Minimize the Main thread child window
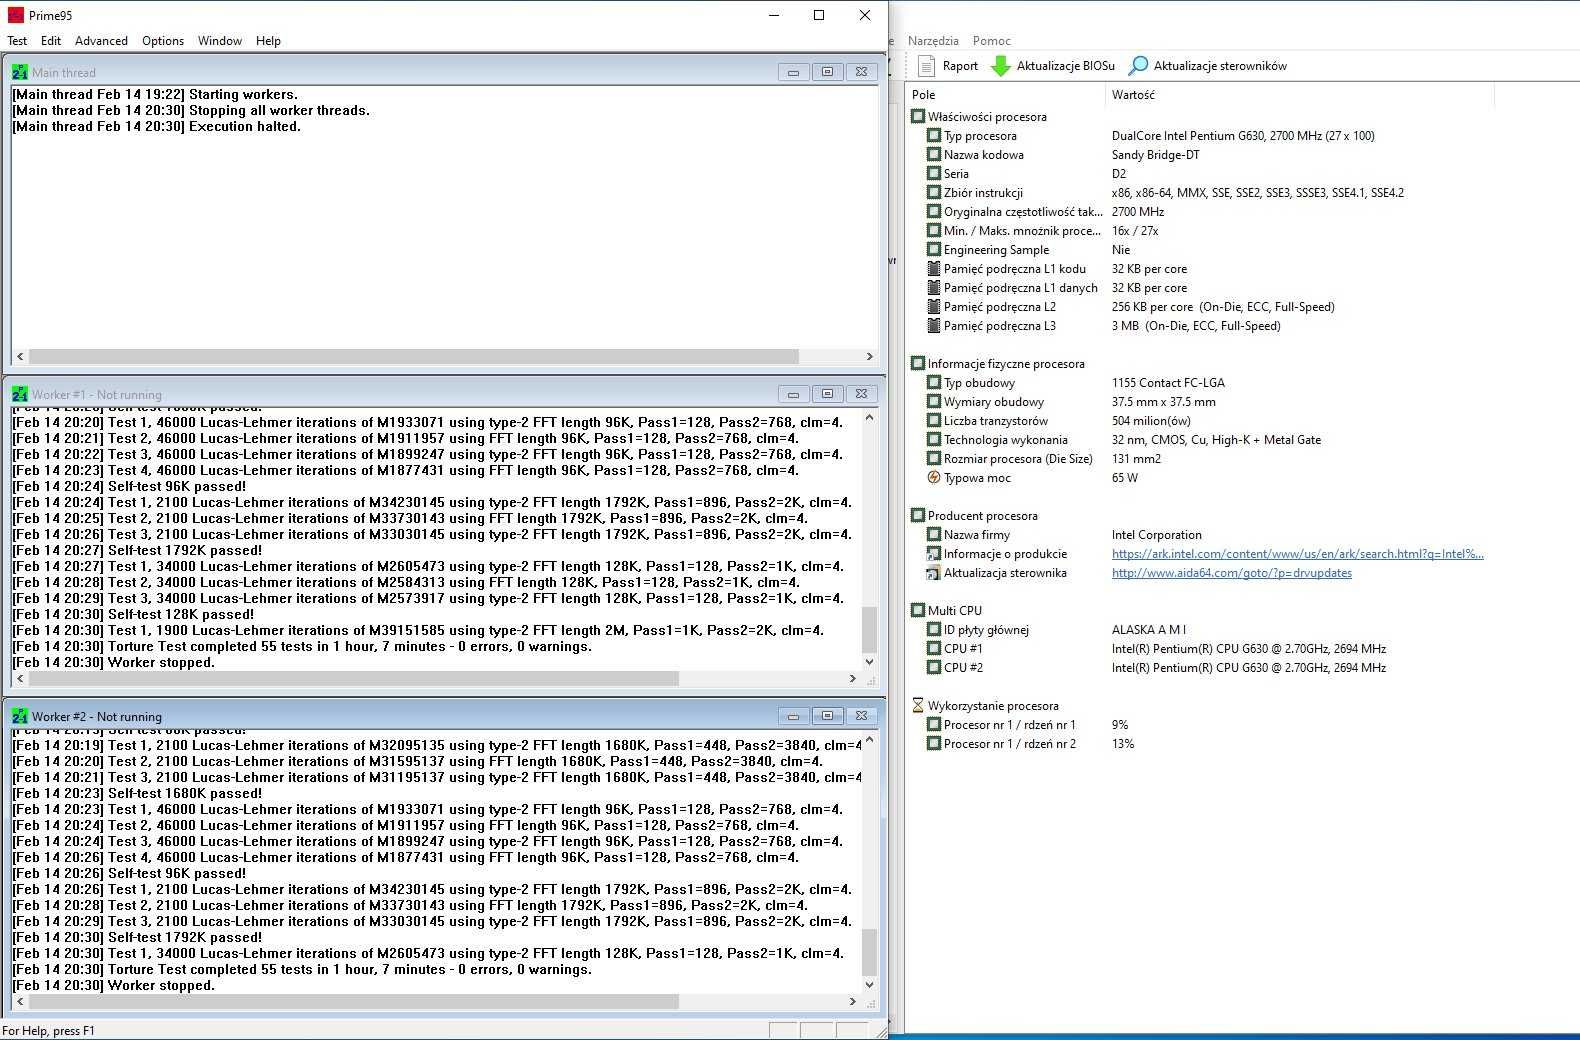The height and width of the screenshot is (1040, 1580). (793, 72)
